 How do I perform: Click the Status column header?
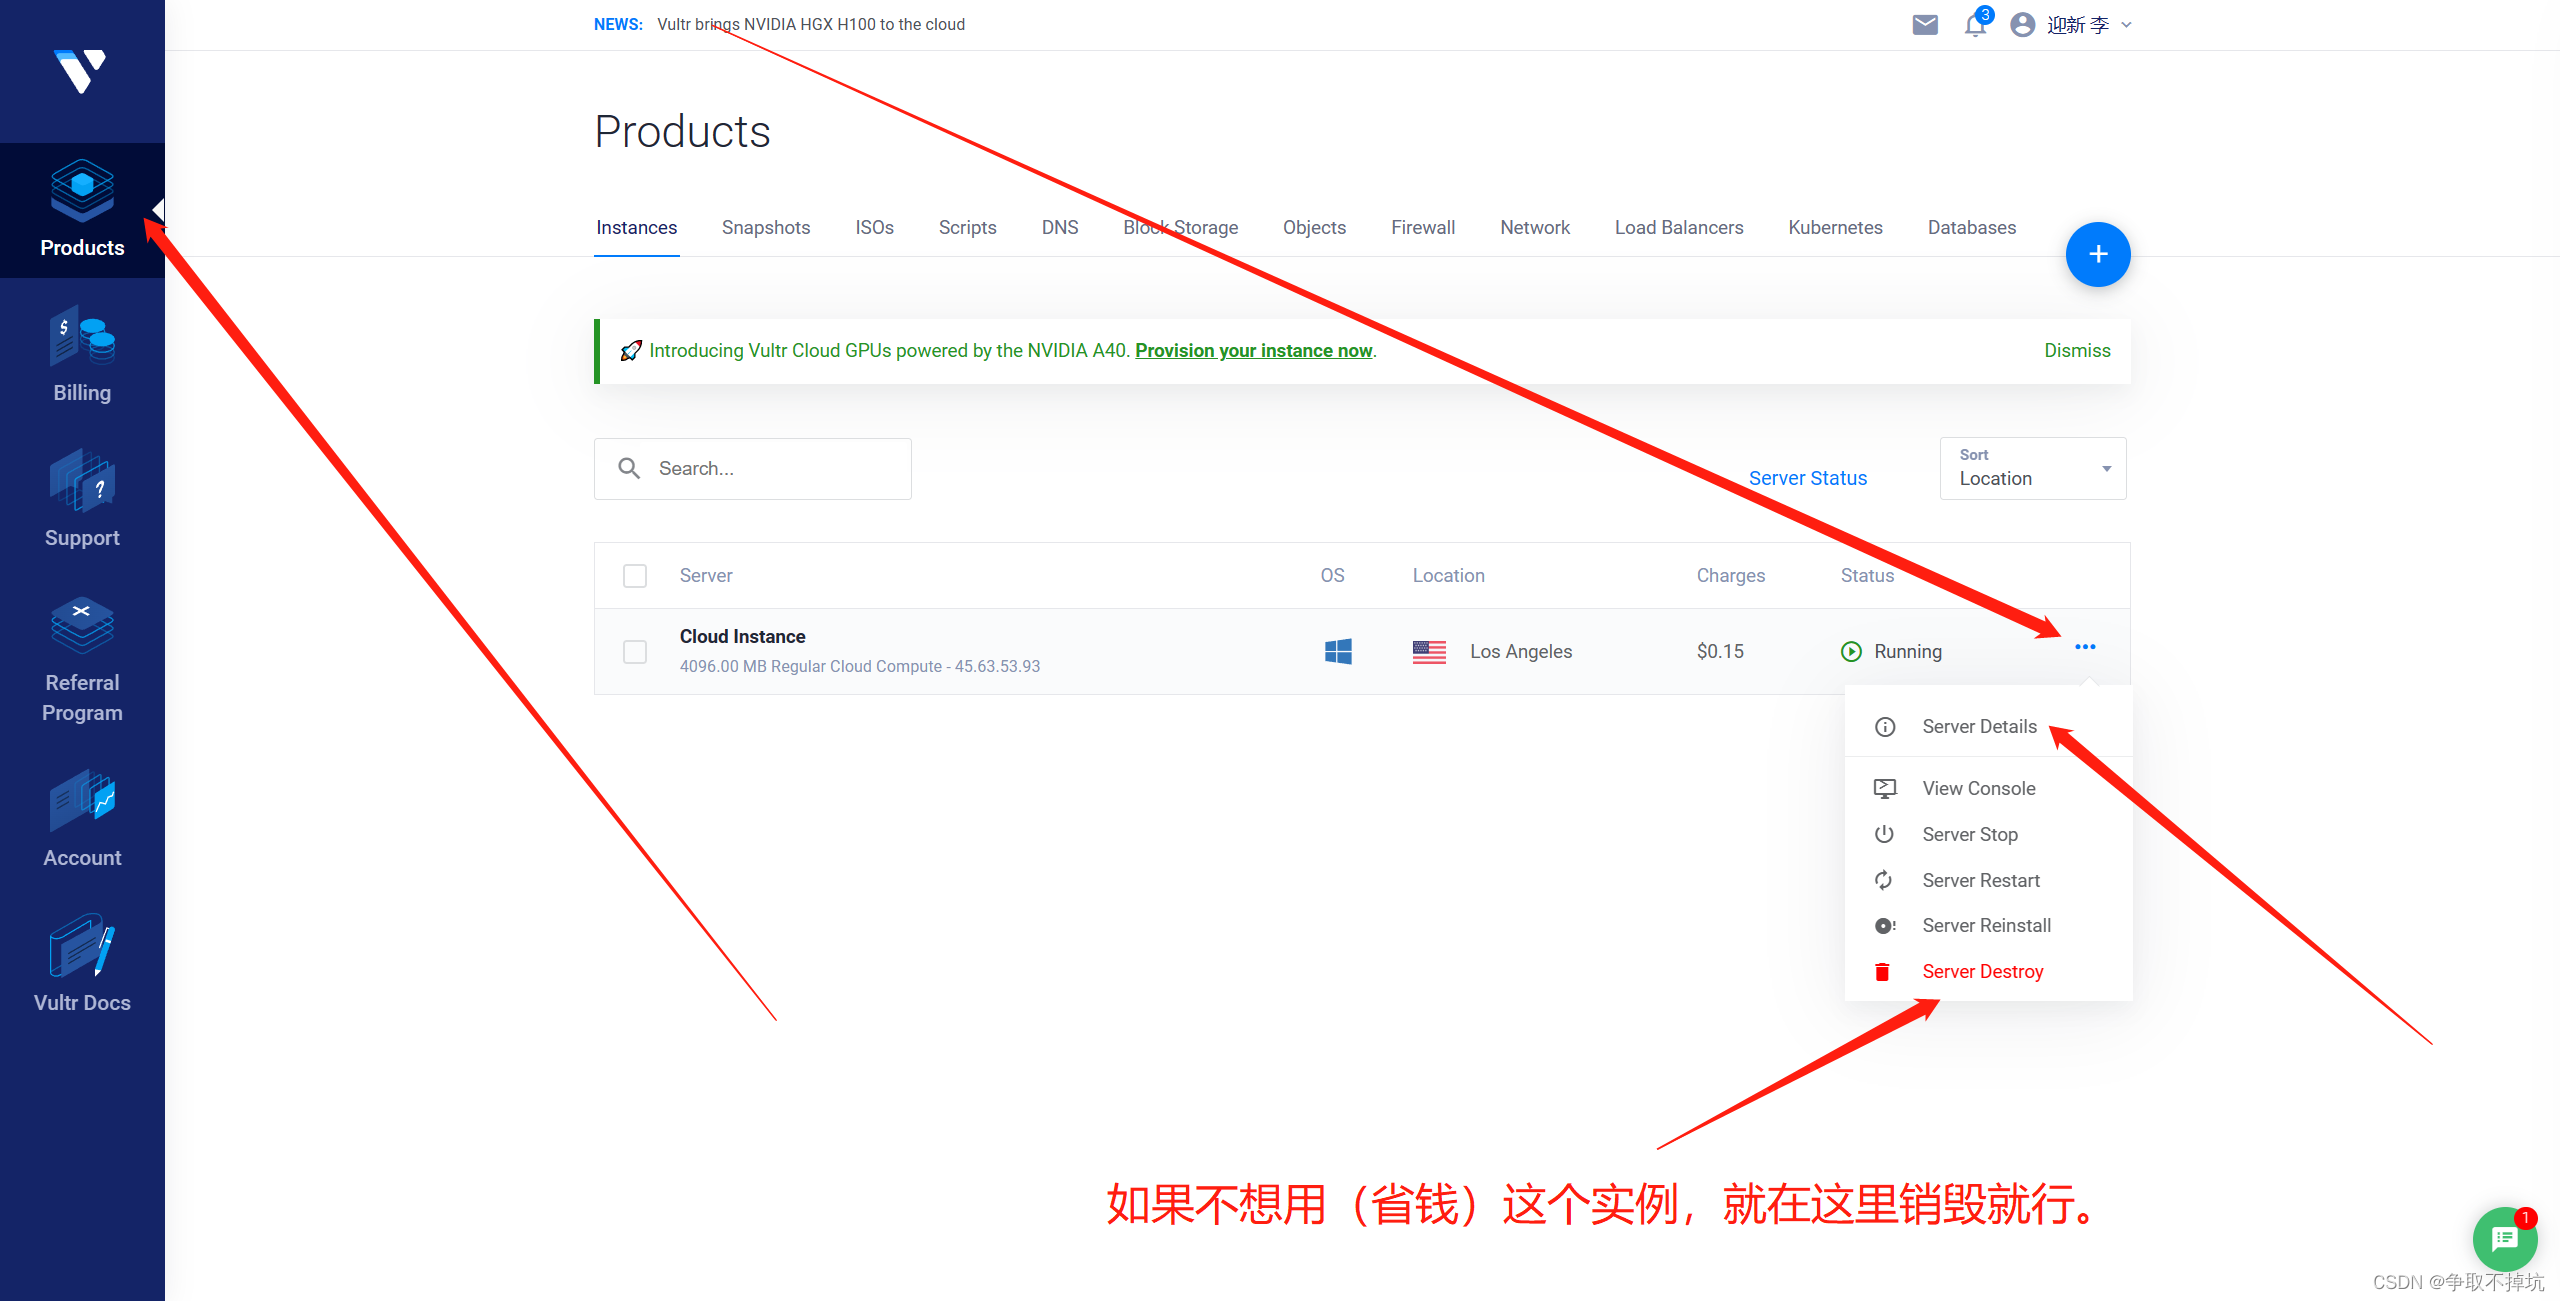[x=1867, y=576]
